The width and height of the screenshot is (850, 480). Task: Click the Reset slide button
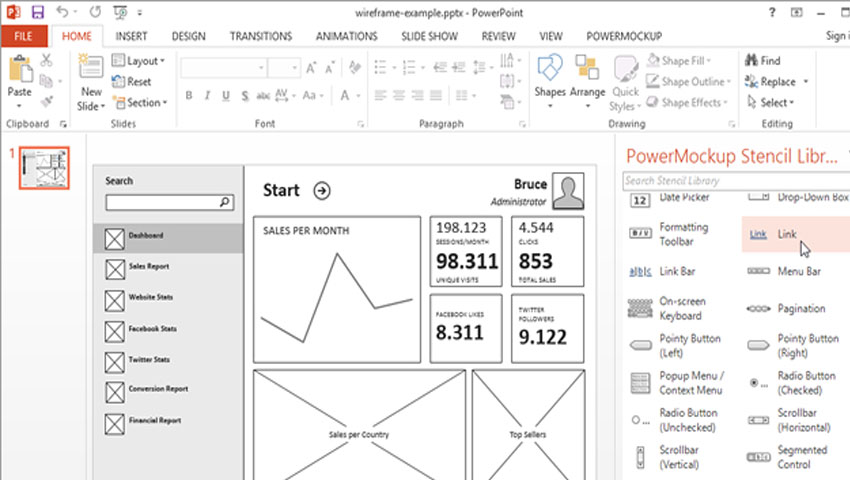coord(132,82)
